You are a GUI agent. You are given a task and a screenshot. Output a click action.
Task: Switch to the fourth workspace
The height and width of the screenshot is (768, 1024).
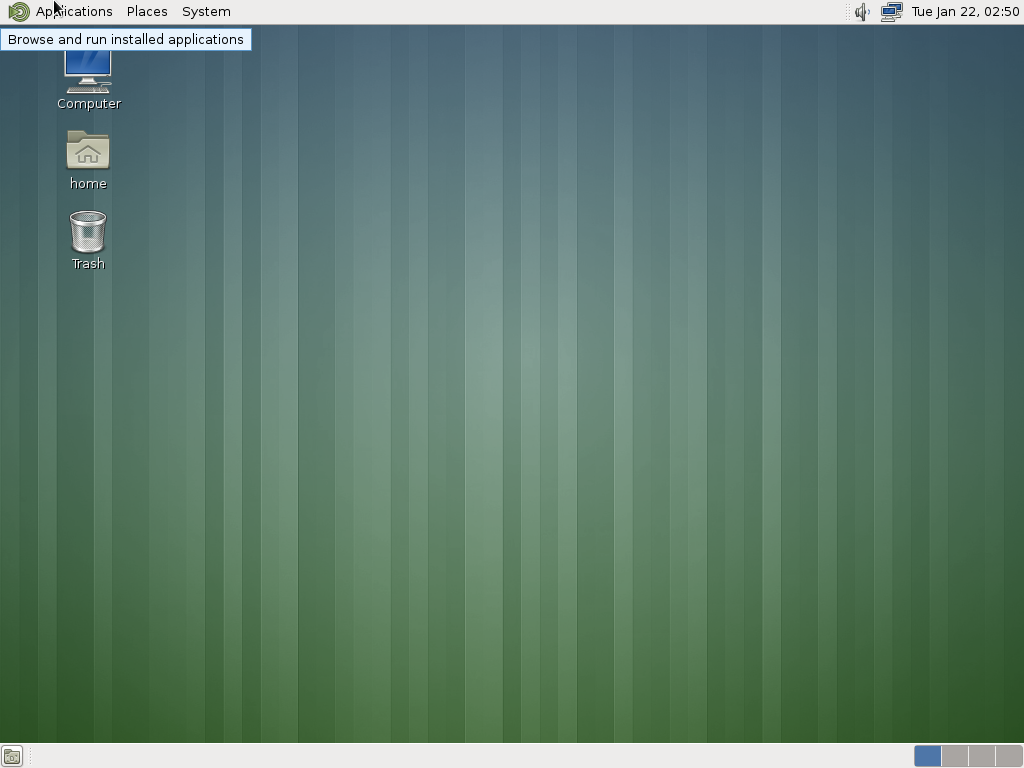tap(1010, 757)
